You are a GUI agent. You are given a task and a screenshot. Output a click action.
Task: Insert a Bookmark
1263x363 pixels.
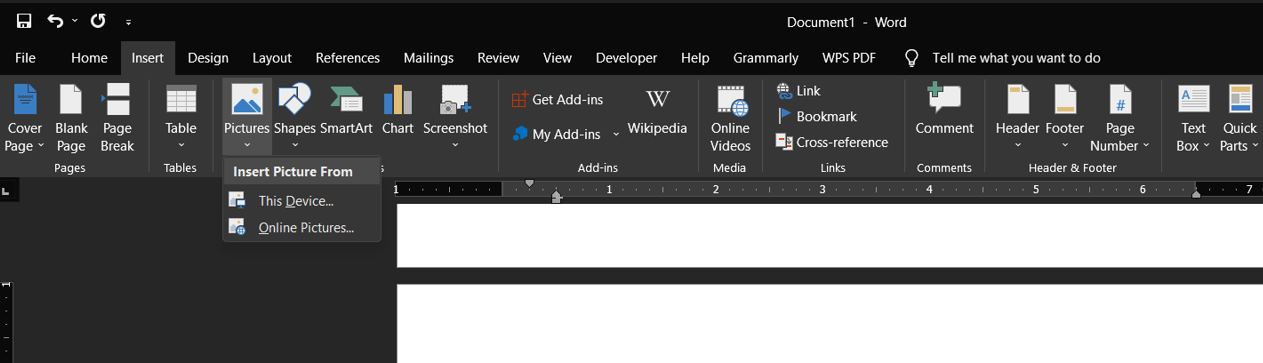817,117
